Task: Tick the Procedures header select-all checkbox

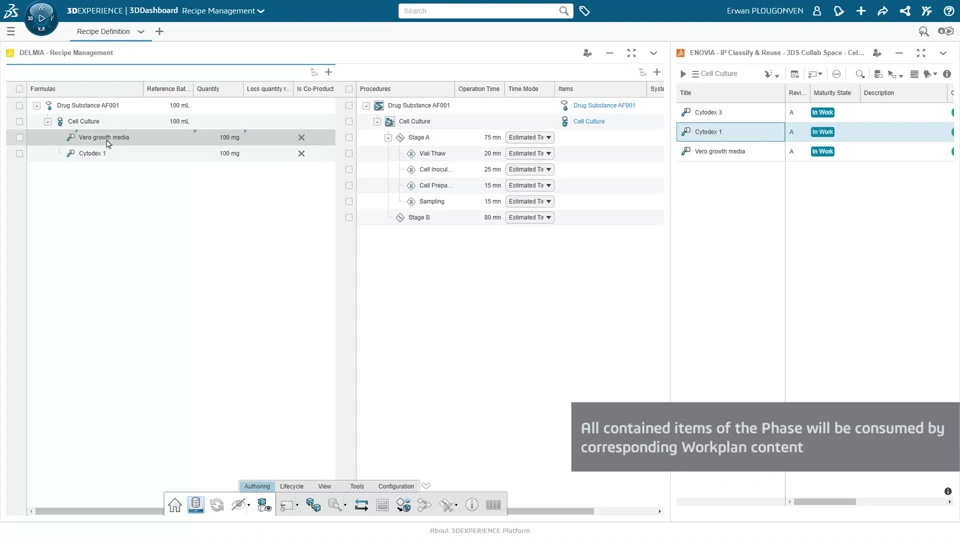Action: tap(349, 89)
